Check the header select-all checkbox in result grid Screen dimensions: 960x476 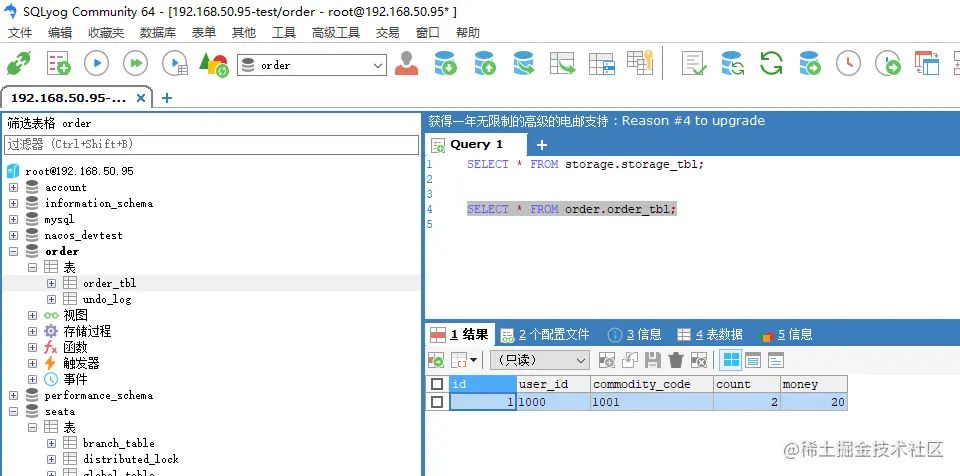point(437,384)
